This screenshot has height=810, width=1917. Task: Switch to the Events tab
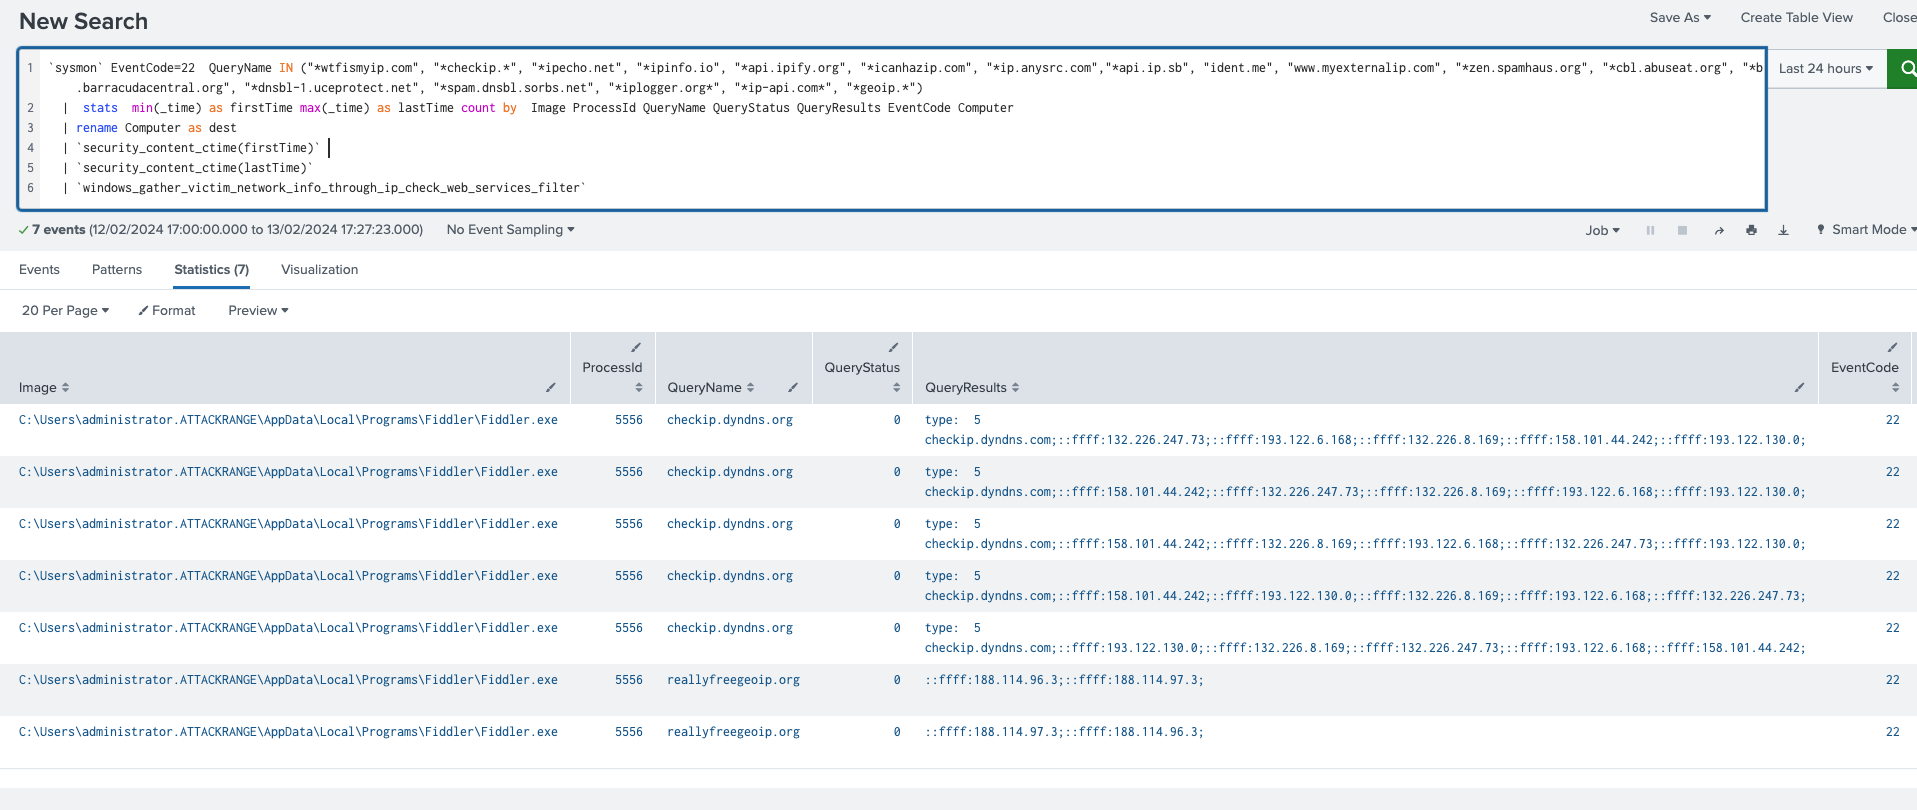pyautogui.click(x=39, y=269)
